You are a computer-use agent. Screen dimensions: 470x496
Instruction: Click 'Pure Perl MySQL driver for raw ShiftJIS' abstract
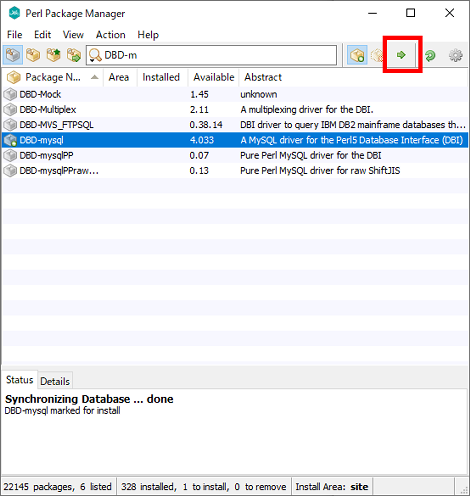pyautogui.click(x=320, y=171)
